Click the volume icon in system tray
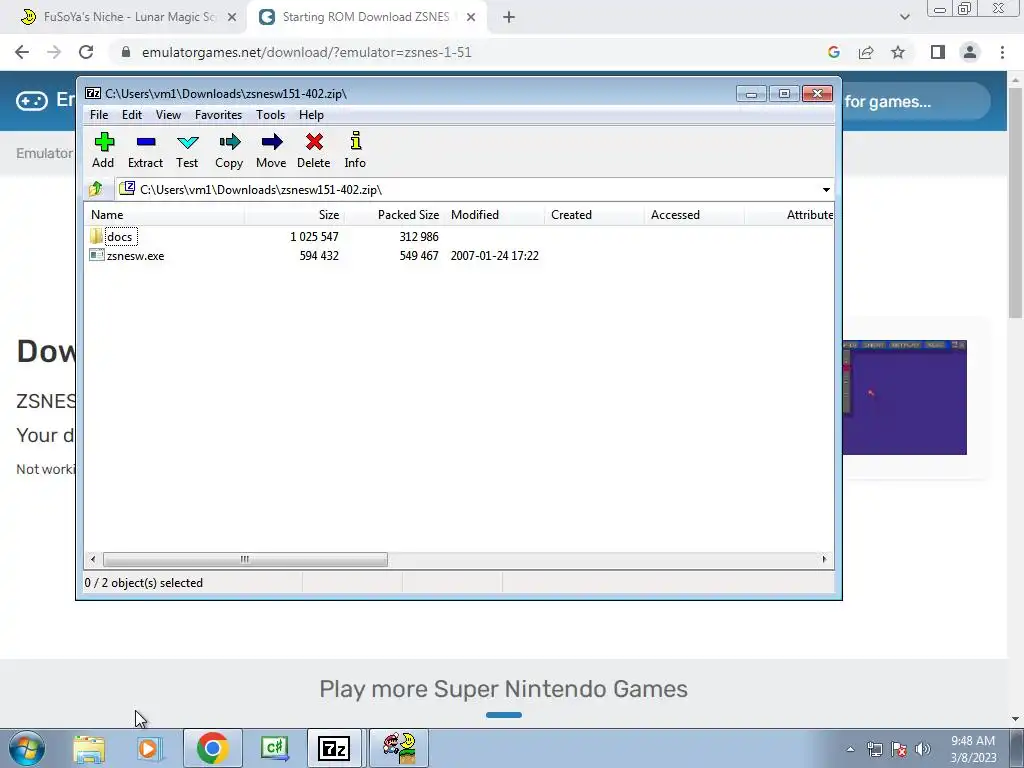Screen dimensions: 1024x768 [923, 749]
